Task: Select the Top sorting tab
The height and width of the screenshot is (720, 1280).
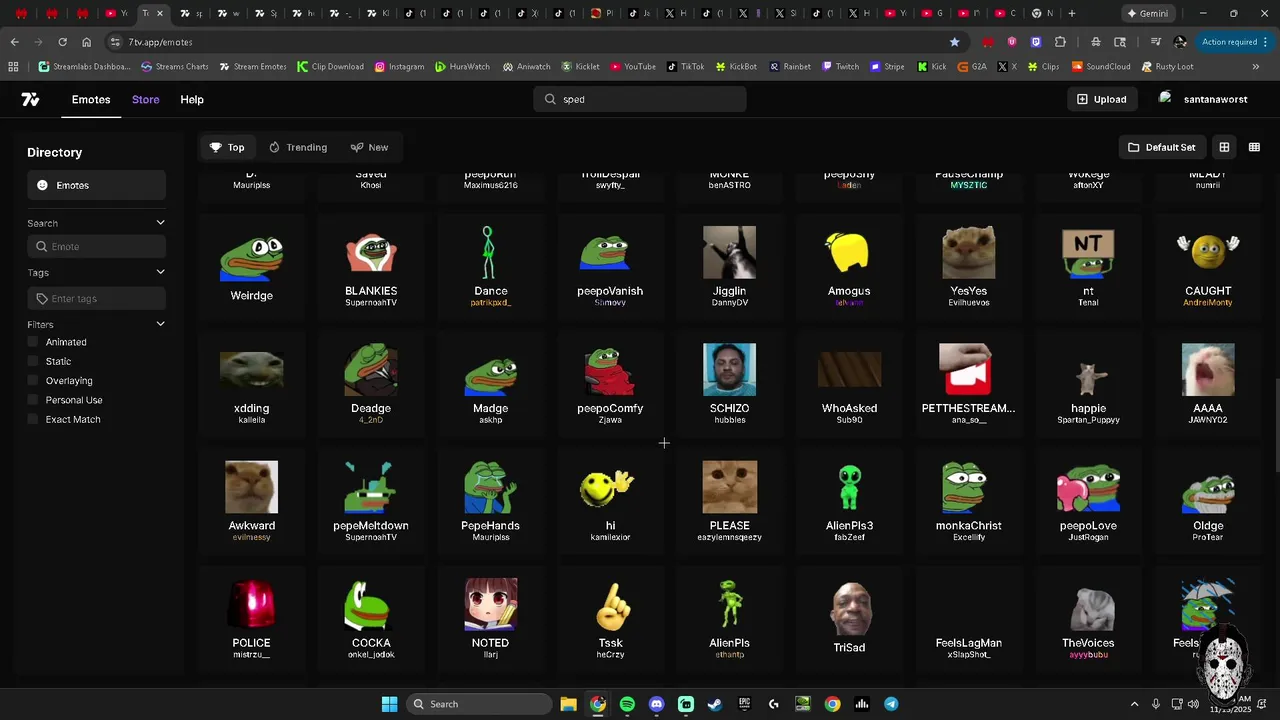Action: (227, 147)
